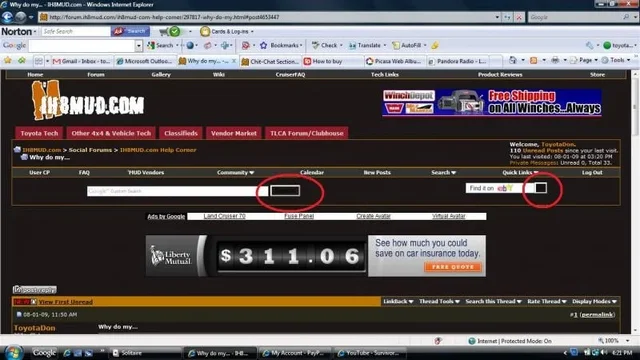The image size is (640, 360).
Task: Click the Stop loading red X icon
Action: (519, 17)
